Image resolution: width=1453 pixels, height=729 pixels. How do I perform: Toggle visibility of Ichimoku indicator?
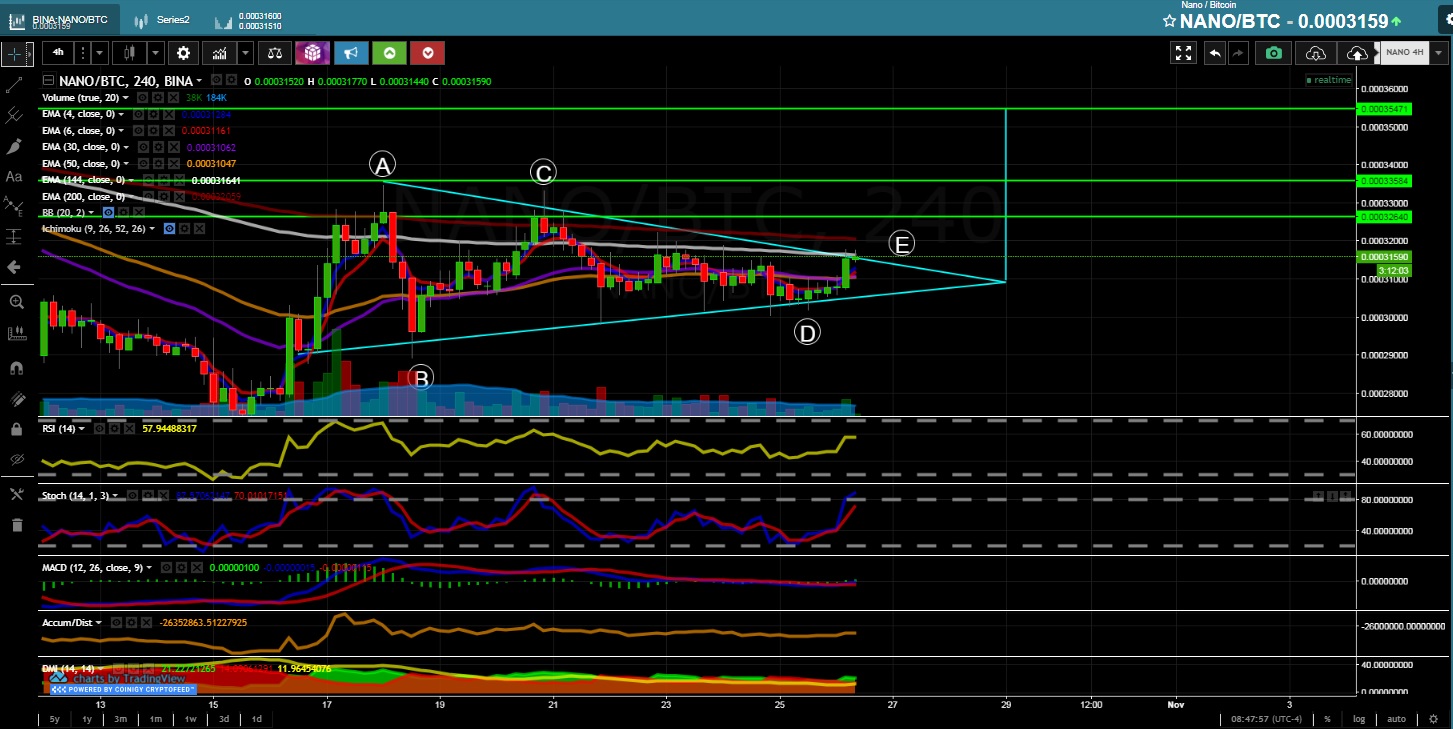pos(169,229)
